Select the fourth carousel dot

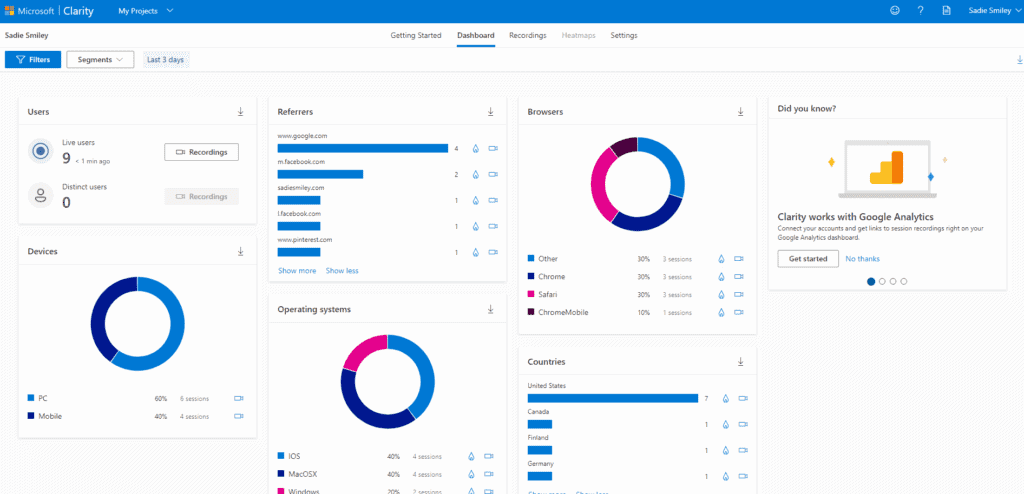[x=904, y=282]
